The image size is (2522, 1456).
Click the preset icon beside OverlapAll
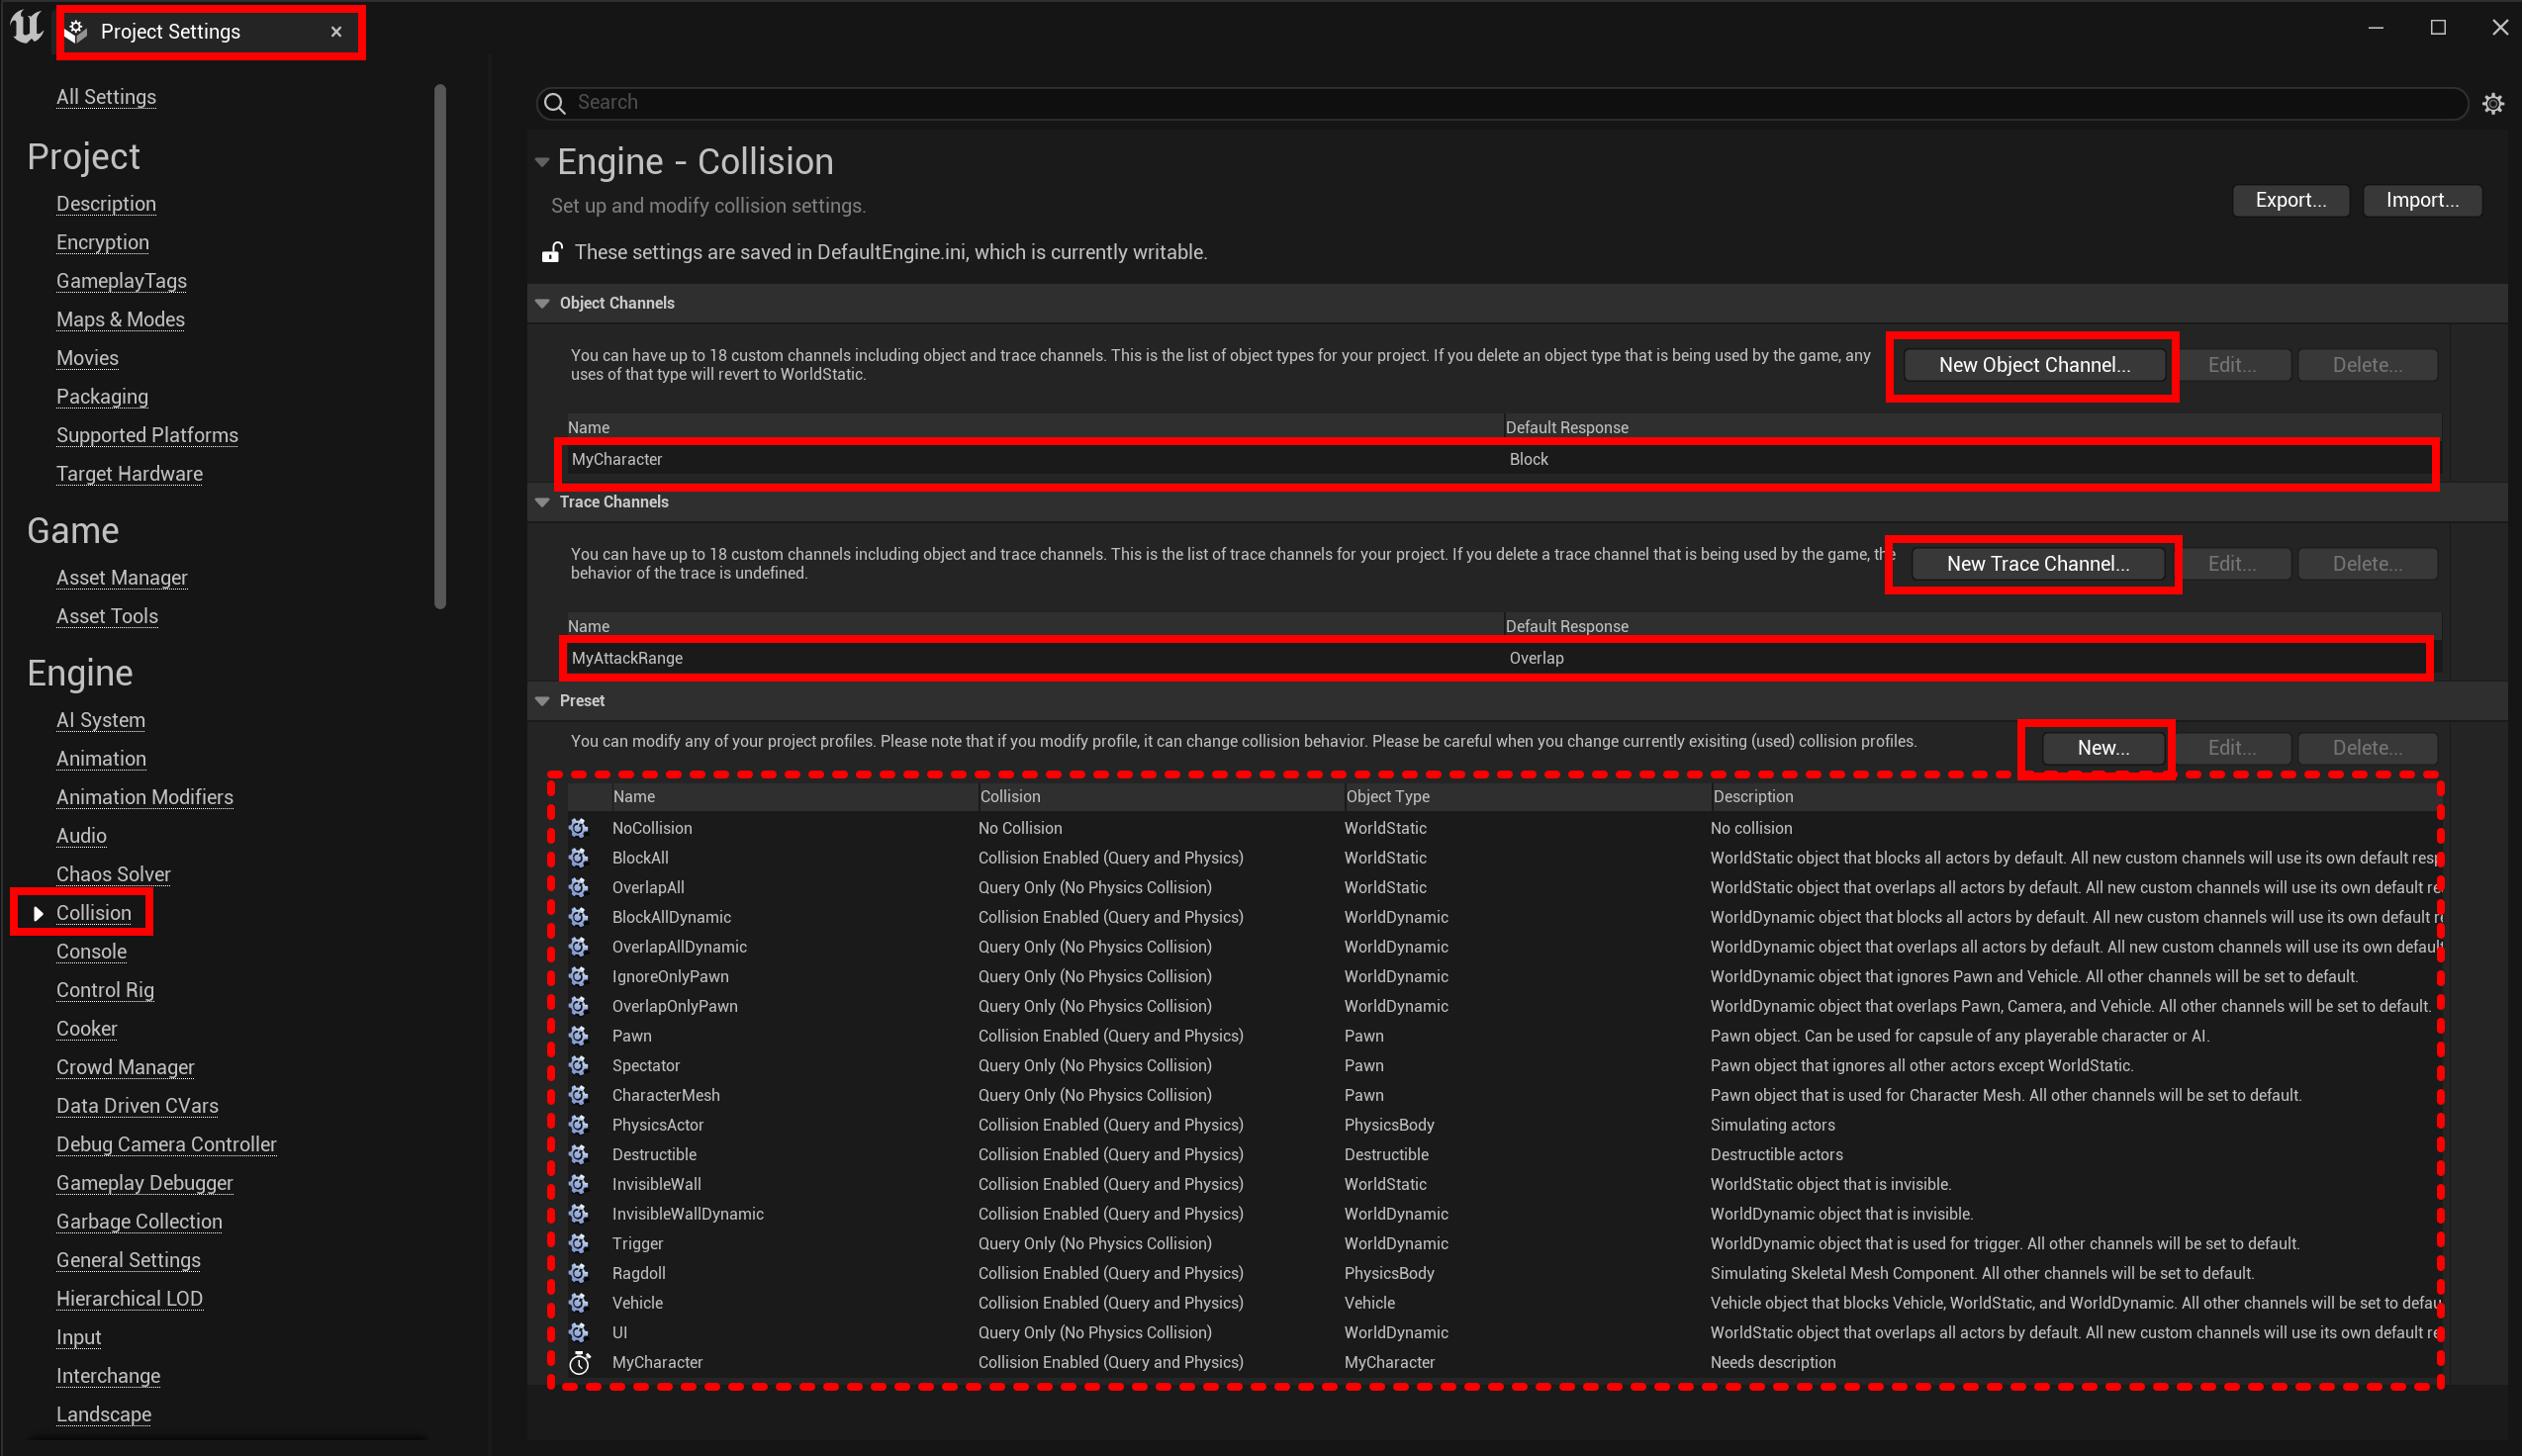pyautogui.click(x=579, y=888)
